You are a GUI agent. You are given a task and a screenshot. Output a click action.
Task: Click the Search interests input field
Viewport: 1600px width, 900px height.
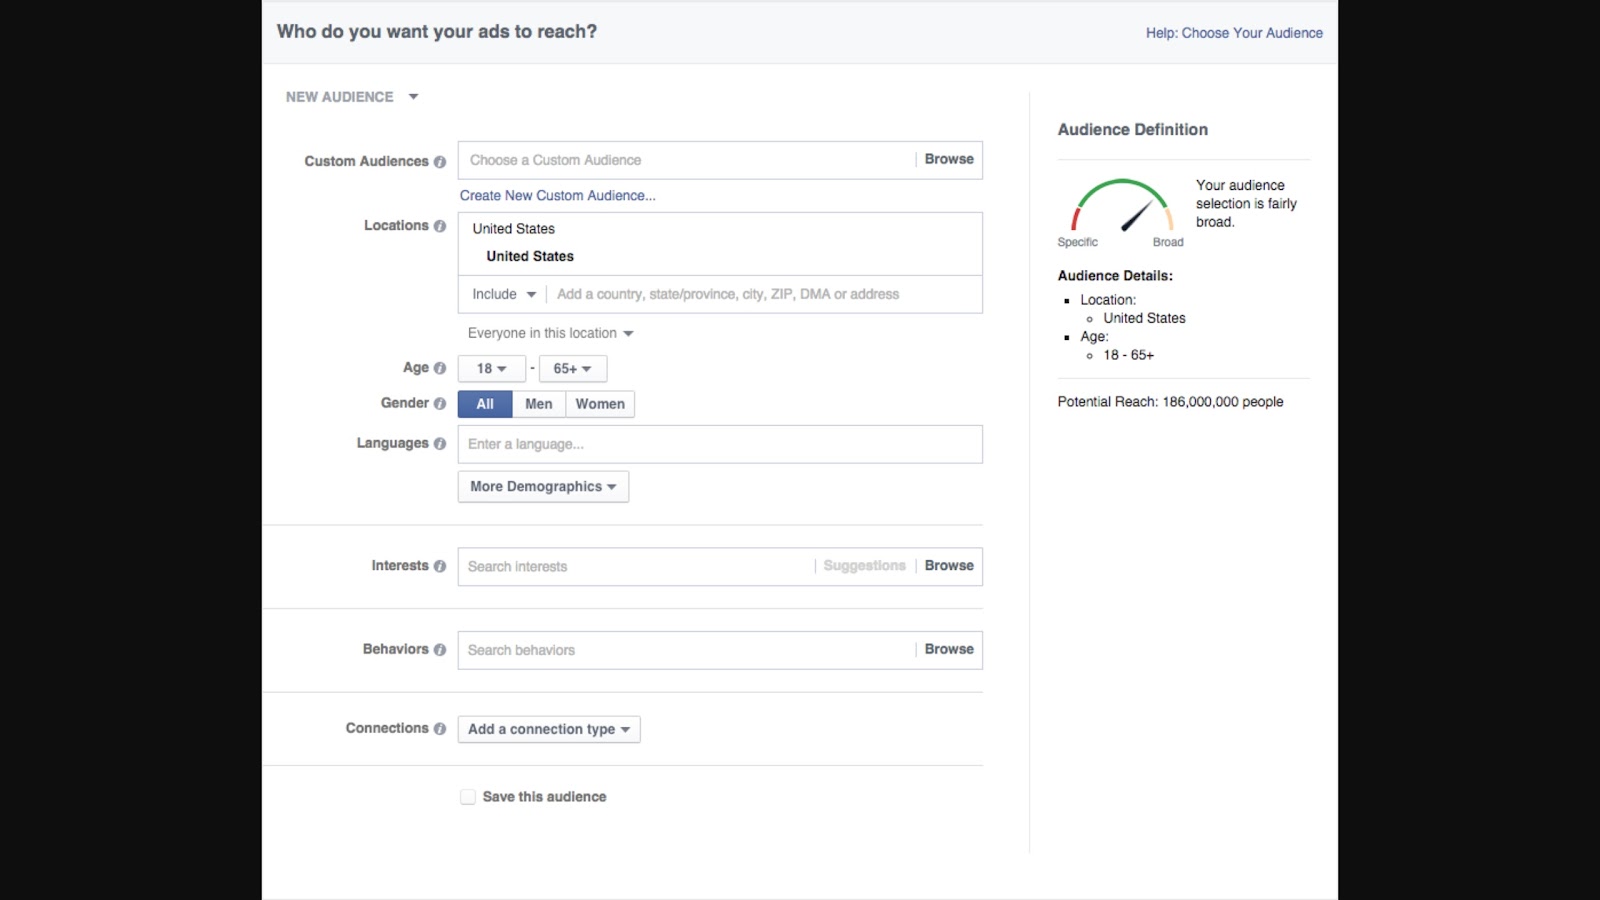(x=636, y=566)
